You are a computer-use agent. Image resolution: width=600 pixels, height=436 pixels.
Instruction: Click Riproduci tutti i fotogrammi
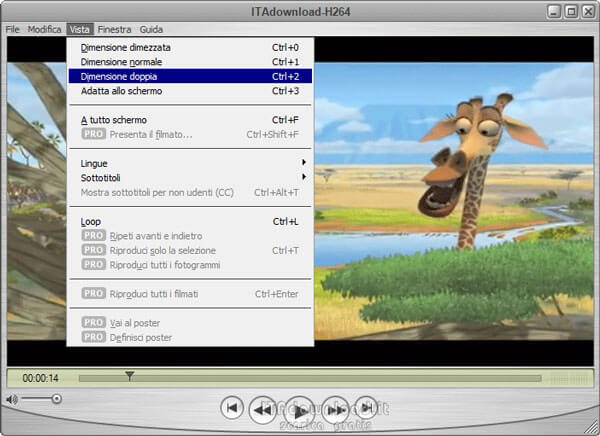coord(190,265)
